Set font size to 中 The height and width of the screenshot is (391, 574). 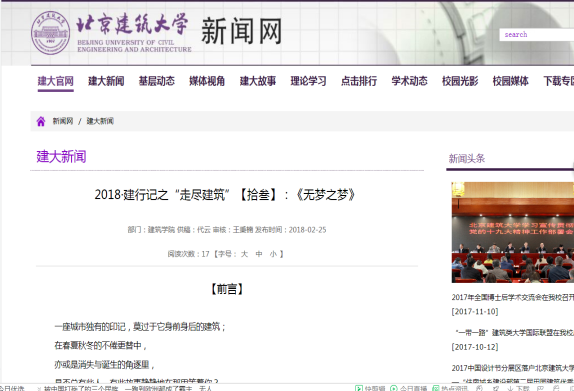tap(259, 254)
